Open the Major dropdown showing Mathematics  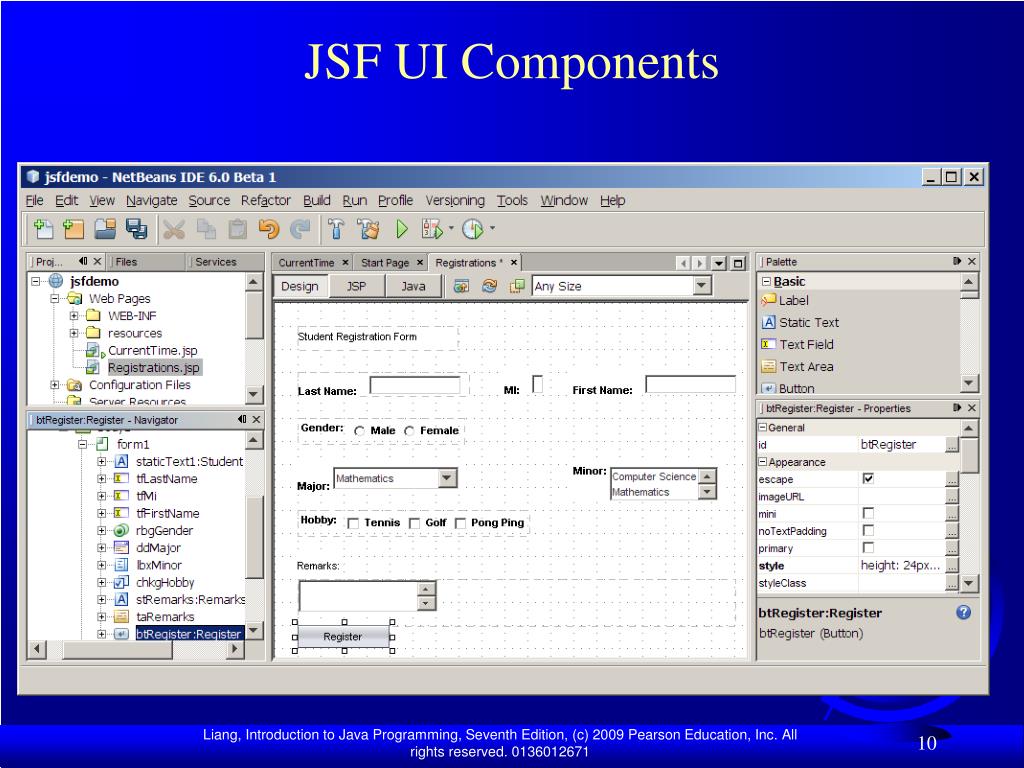pyautogui.click(x=447, y=479)
